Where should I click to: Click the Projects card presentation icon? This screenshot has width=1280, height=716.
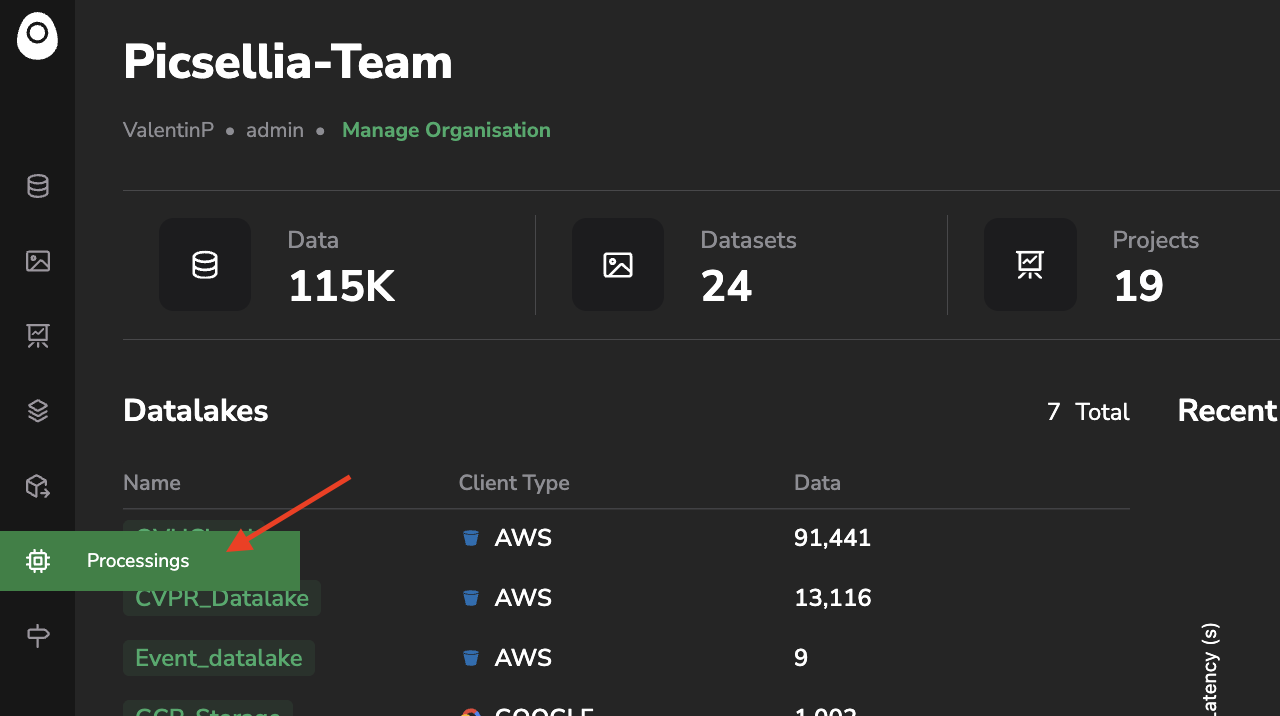(1030, 265)
